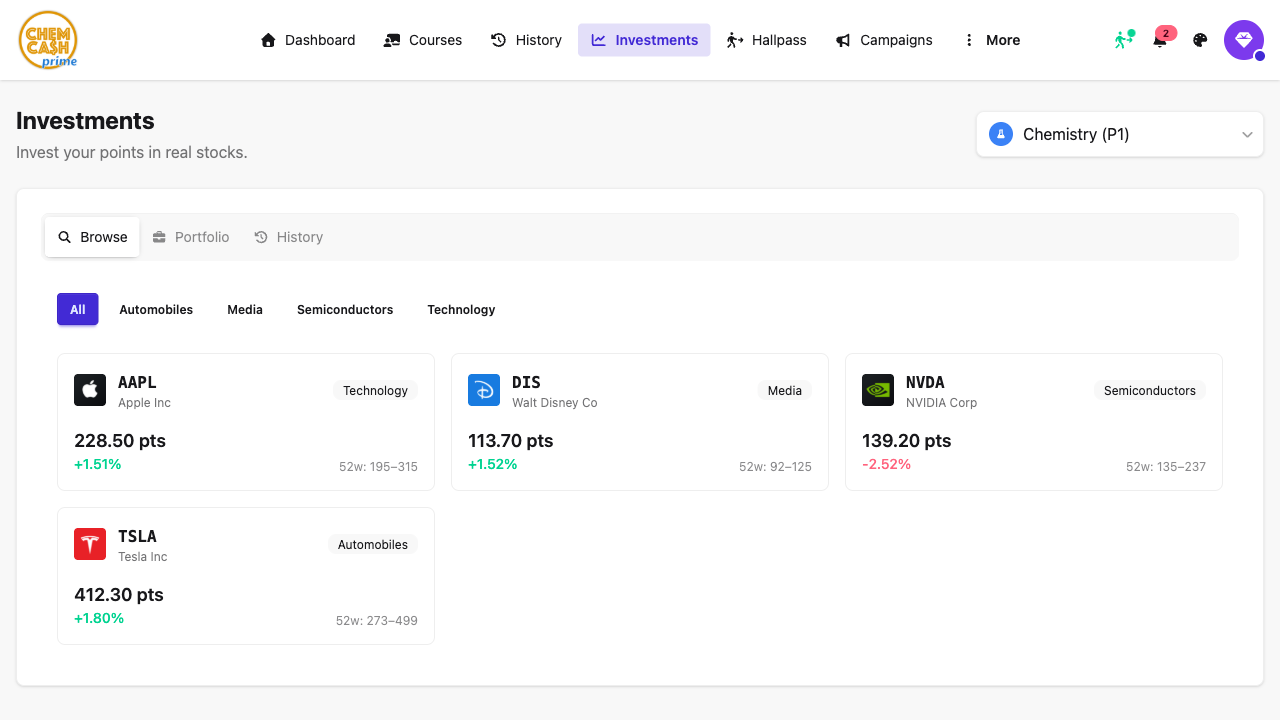This screenshot has width=1280, height=720.
Task: Click the Disney logo on DIS card
Action: point(484,390)
